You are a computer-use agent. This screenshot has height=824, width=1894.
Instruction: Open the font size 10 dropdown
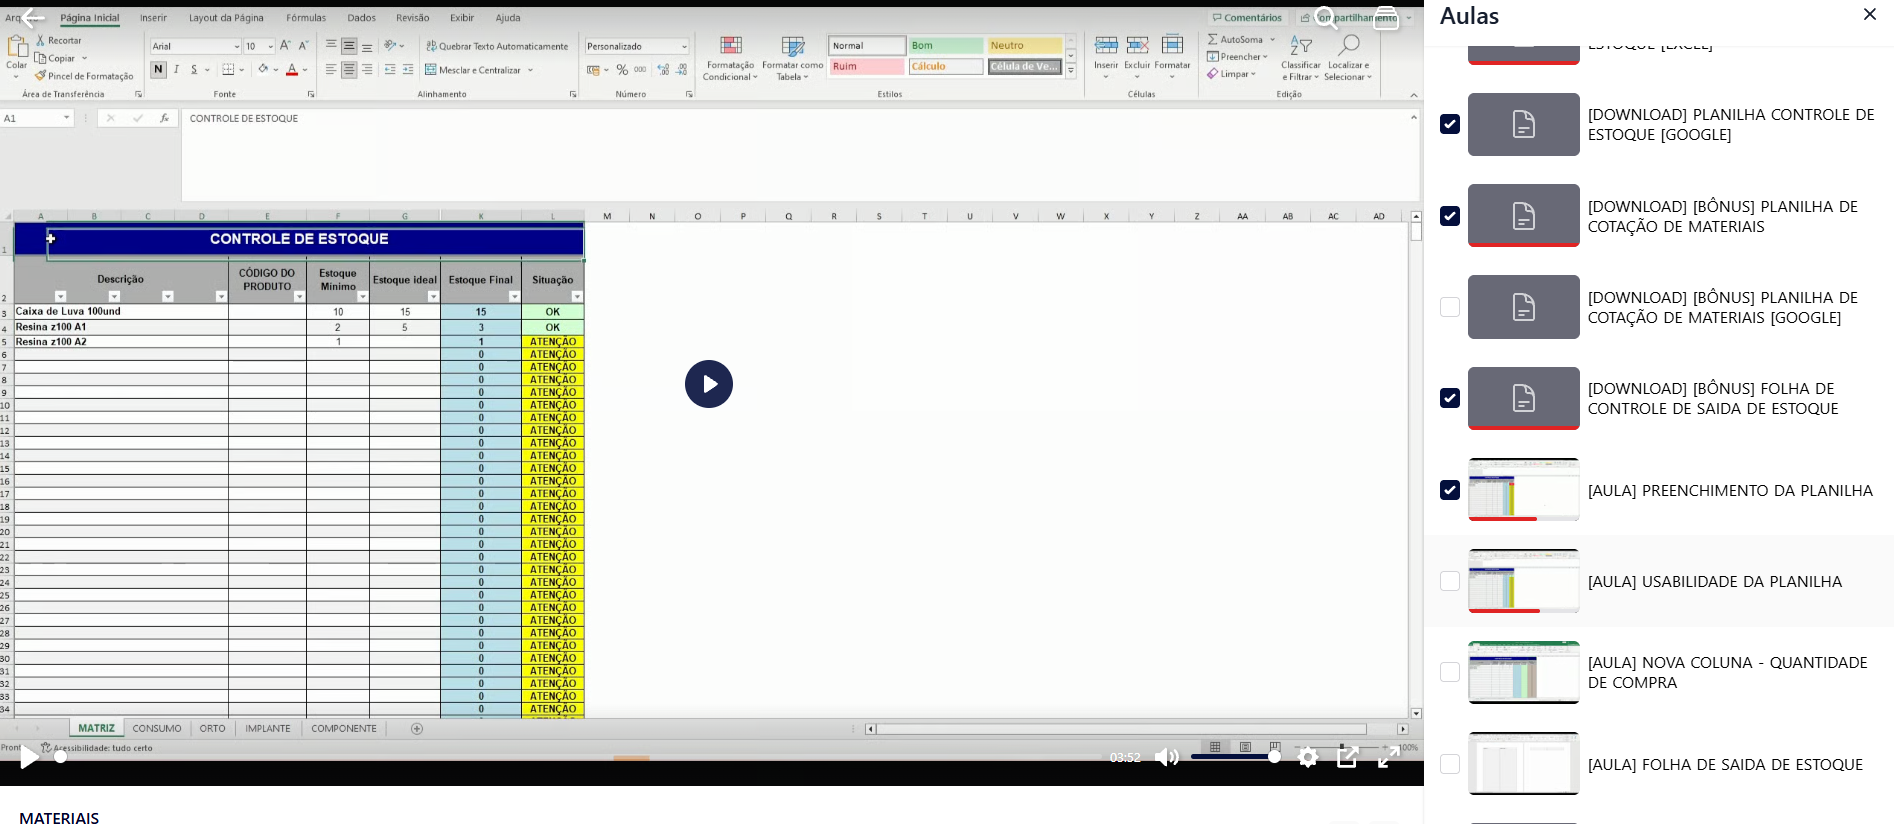point(270,46)
